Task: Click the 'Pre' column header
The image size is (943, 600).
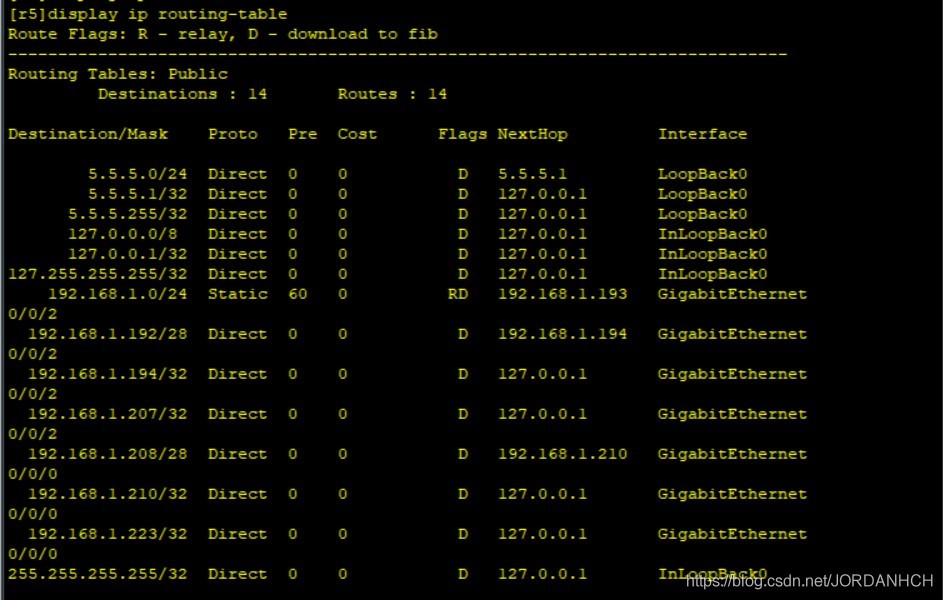Action: click(303, 133)
